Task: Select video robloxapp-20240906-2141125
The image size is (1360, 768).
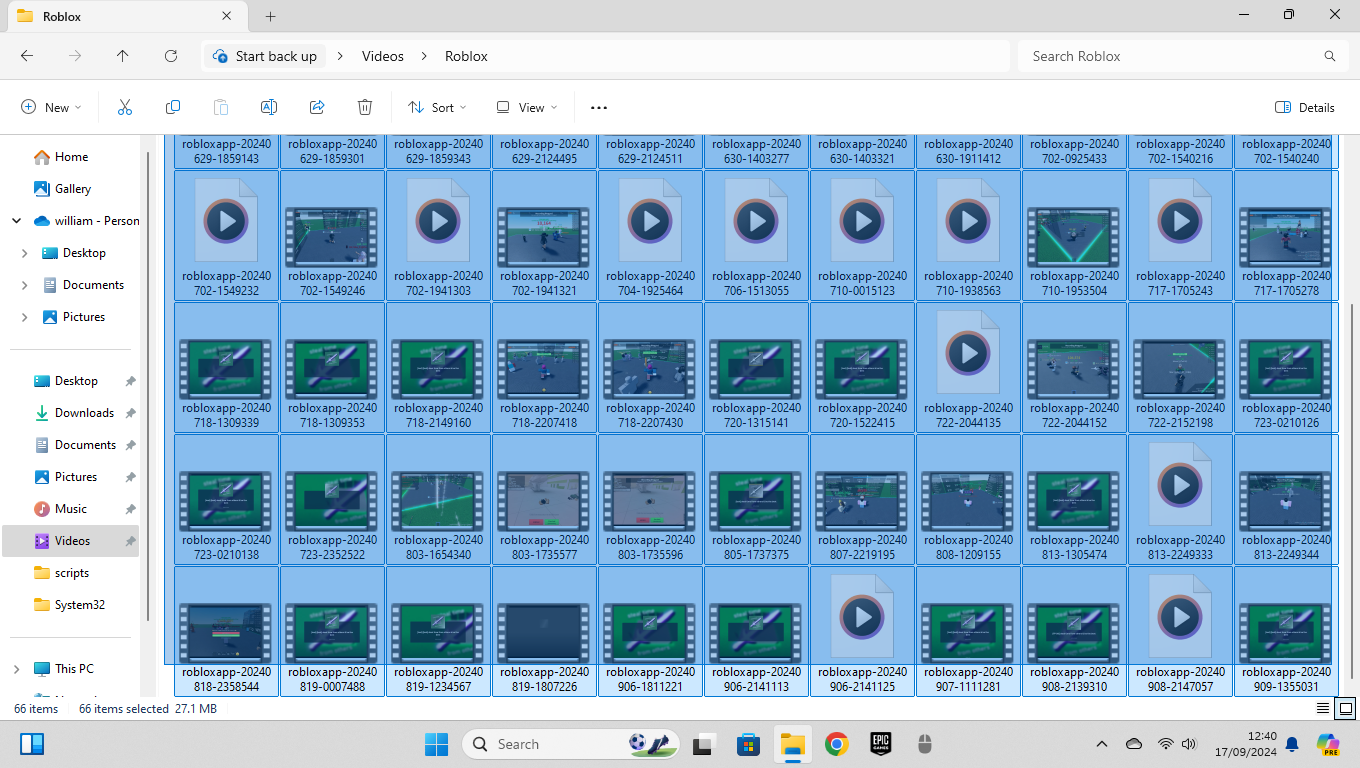Action: coord(862,631)
